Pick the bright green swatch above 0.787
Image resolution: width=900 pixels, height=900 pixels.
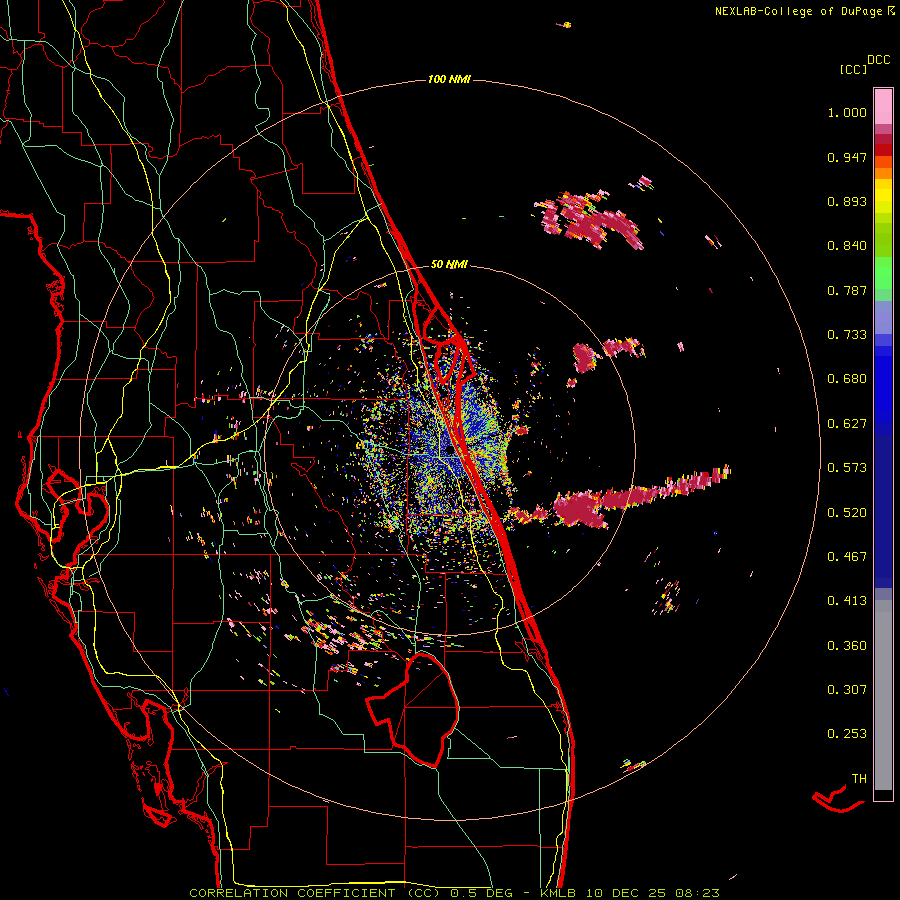coord(883,273)
